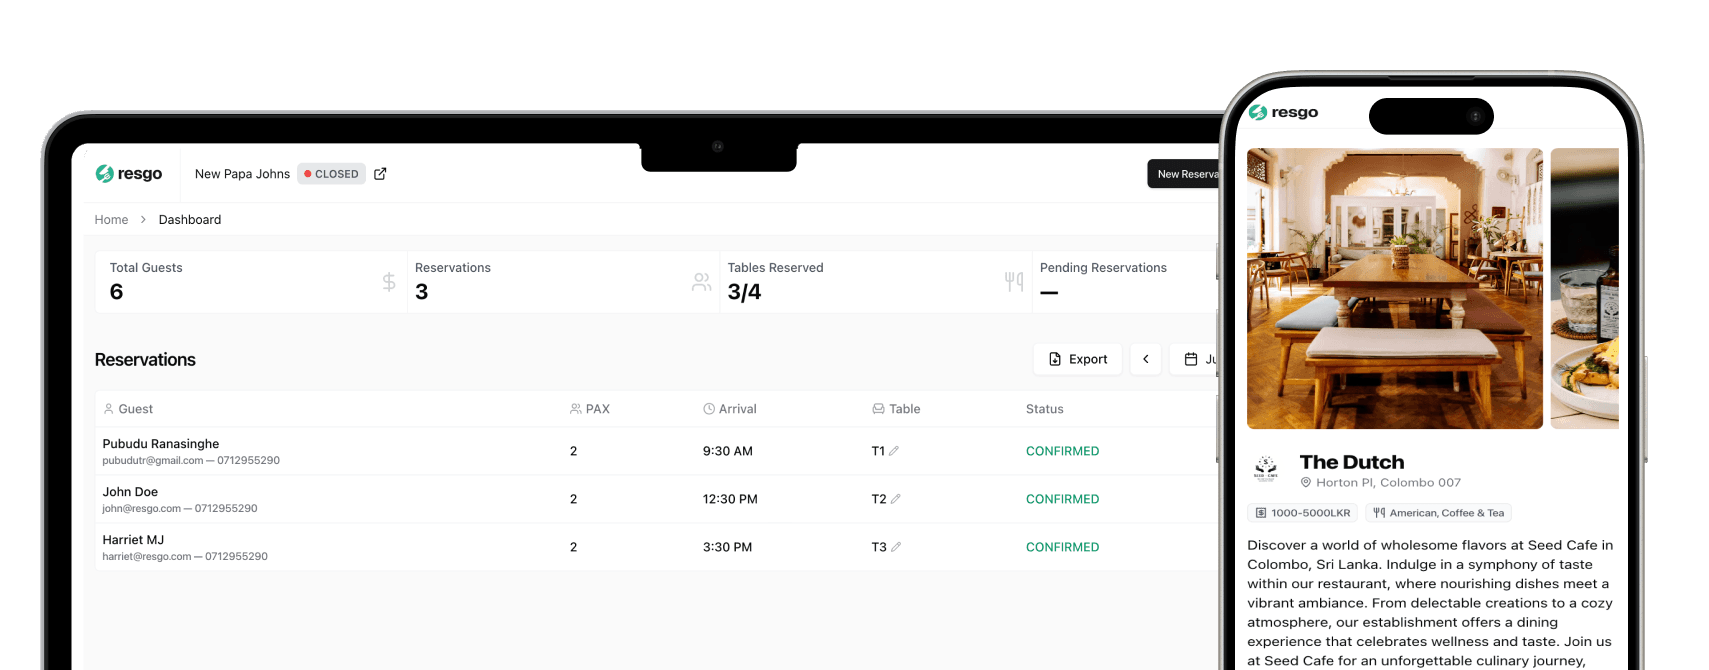Screen dimensions: 1709x670
Task: Open the external link icon beside CLOSED
Action: point(380,174)
